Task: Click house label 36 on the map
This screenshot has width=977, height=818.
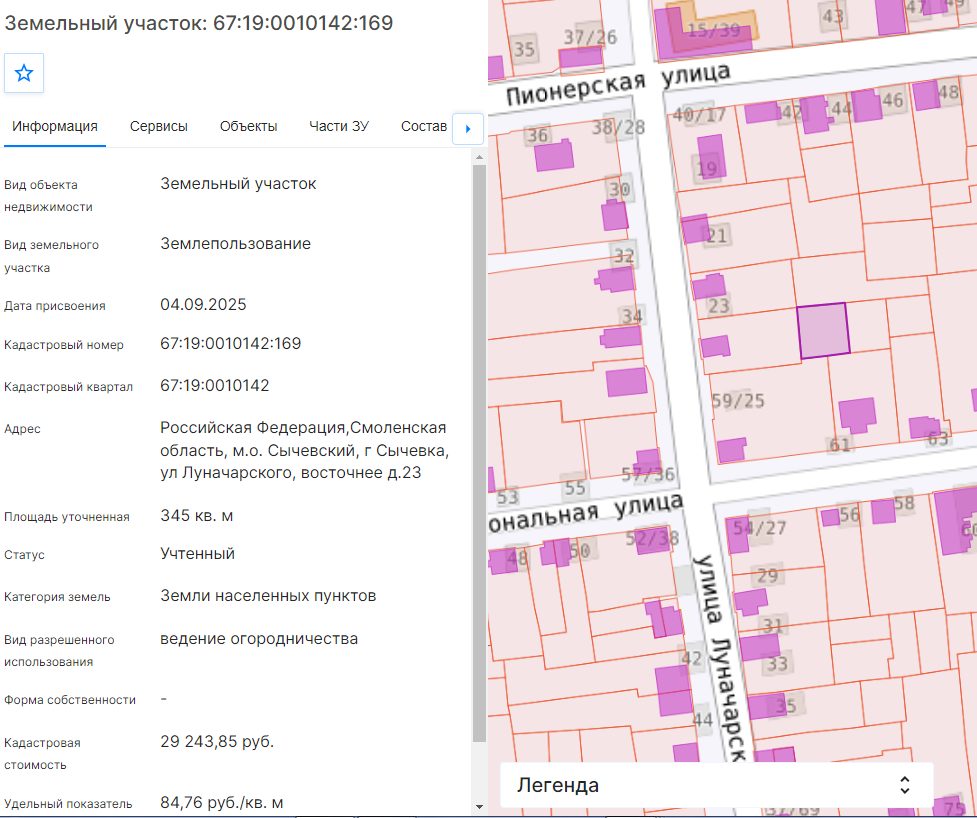Action: pos(537,135)
